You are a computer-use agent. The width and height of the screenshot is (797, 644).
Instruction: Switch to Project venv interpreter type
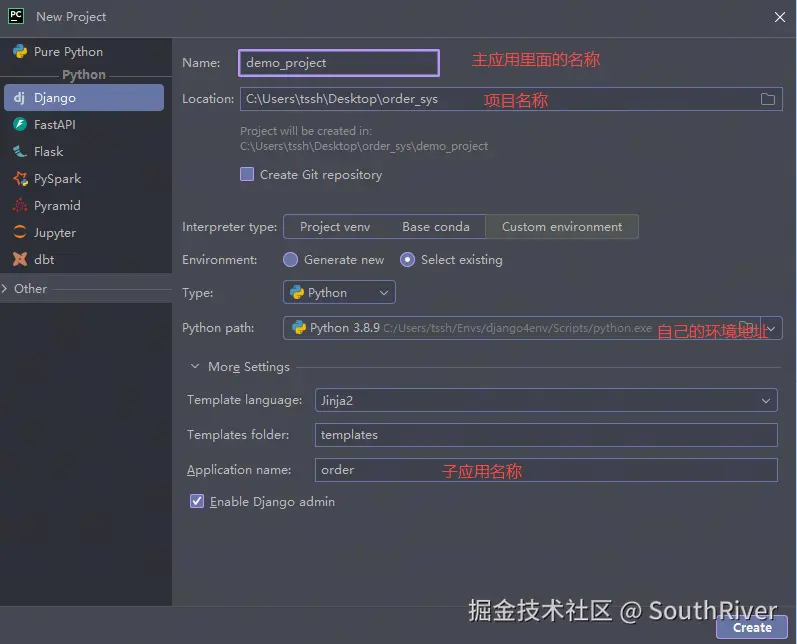point(335,227)
